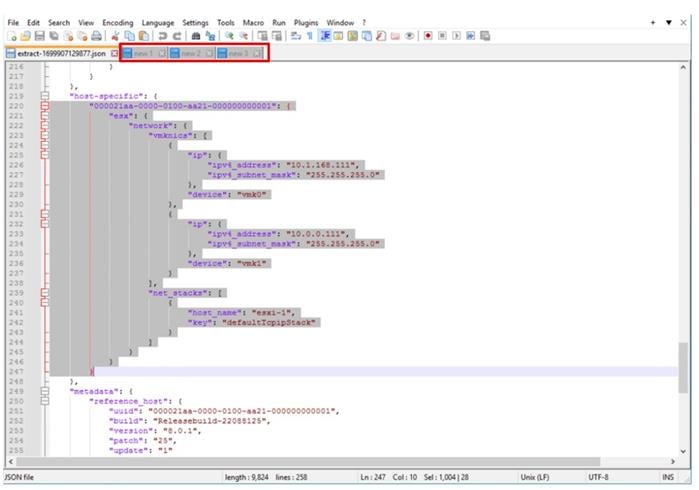
Task: Collapse the fold marker on line 220
Action: point(45,106)
